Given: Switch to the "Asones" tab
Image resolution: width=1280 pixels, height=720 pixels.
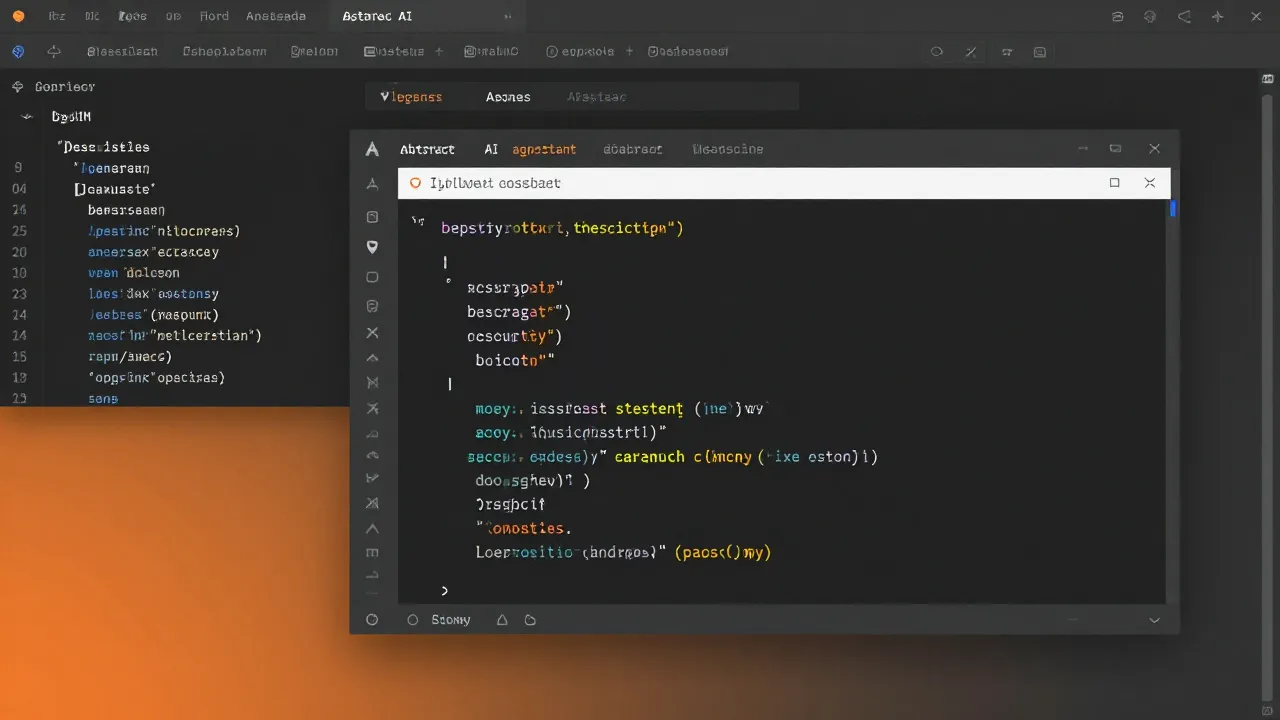Looking at the screenshot, I should pyautogui.click(x=508, y=97).
